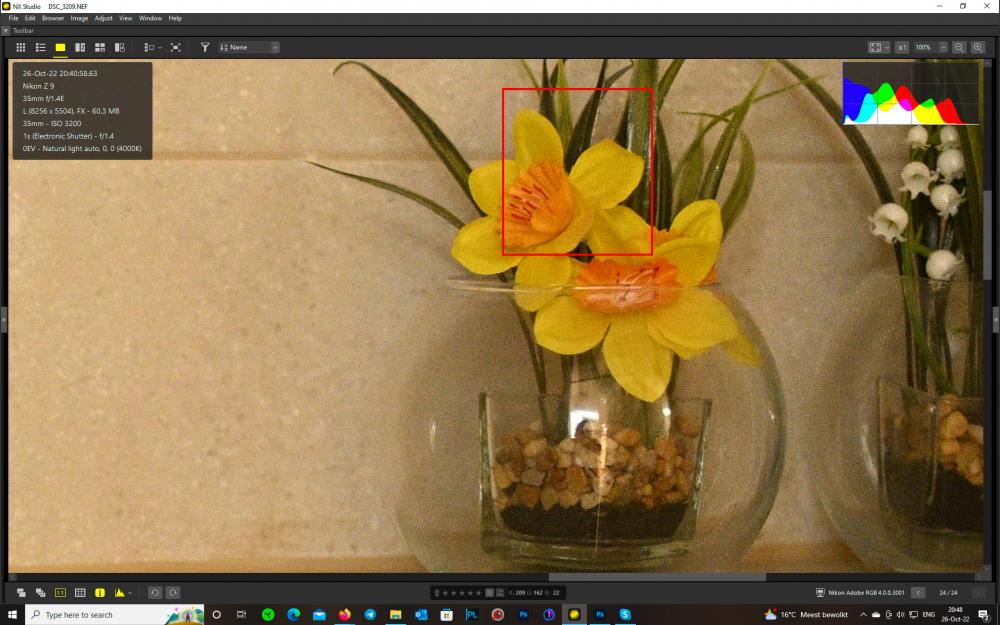Open the Name sort order dropdown
Viewport: 1000px width, 625px height.
point(249,47)
